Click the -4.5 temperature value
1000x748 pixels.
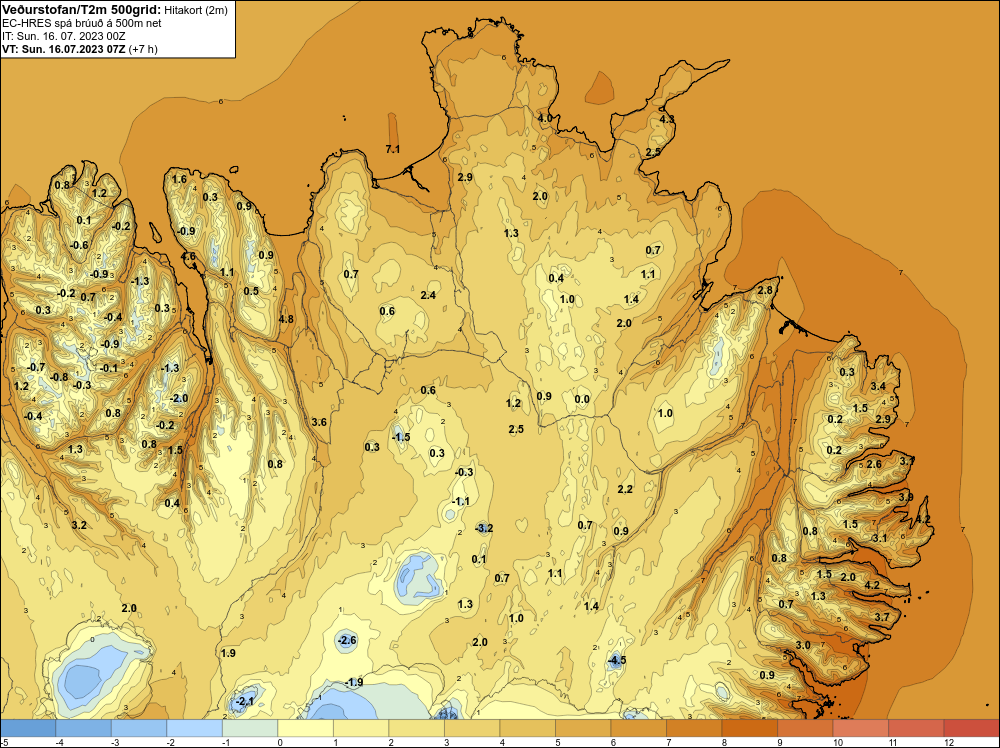pyautogui.click(x=617, y=660)
